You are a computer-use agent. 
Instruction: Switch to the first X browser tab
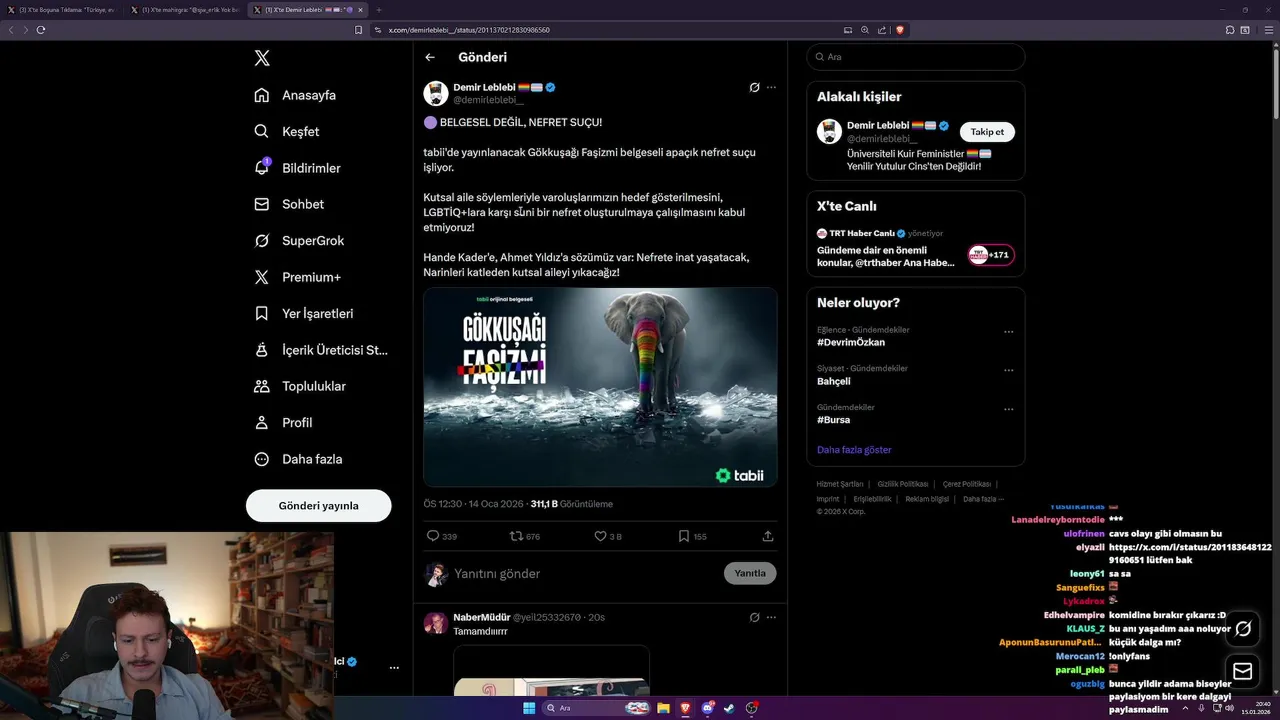[64, 9]
